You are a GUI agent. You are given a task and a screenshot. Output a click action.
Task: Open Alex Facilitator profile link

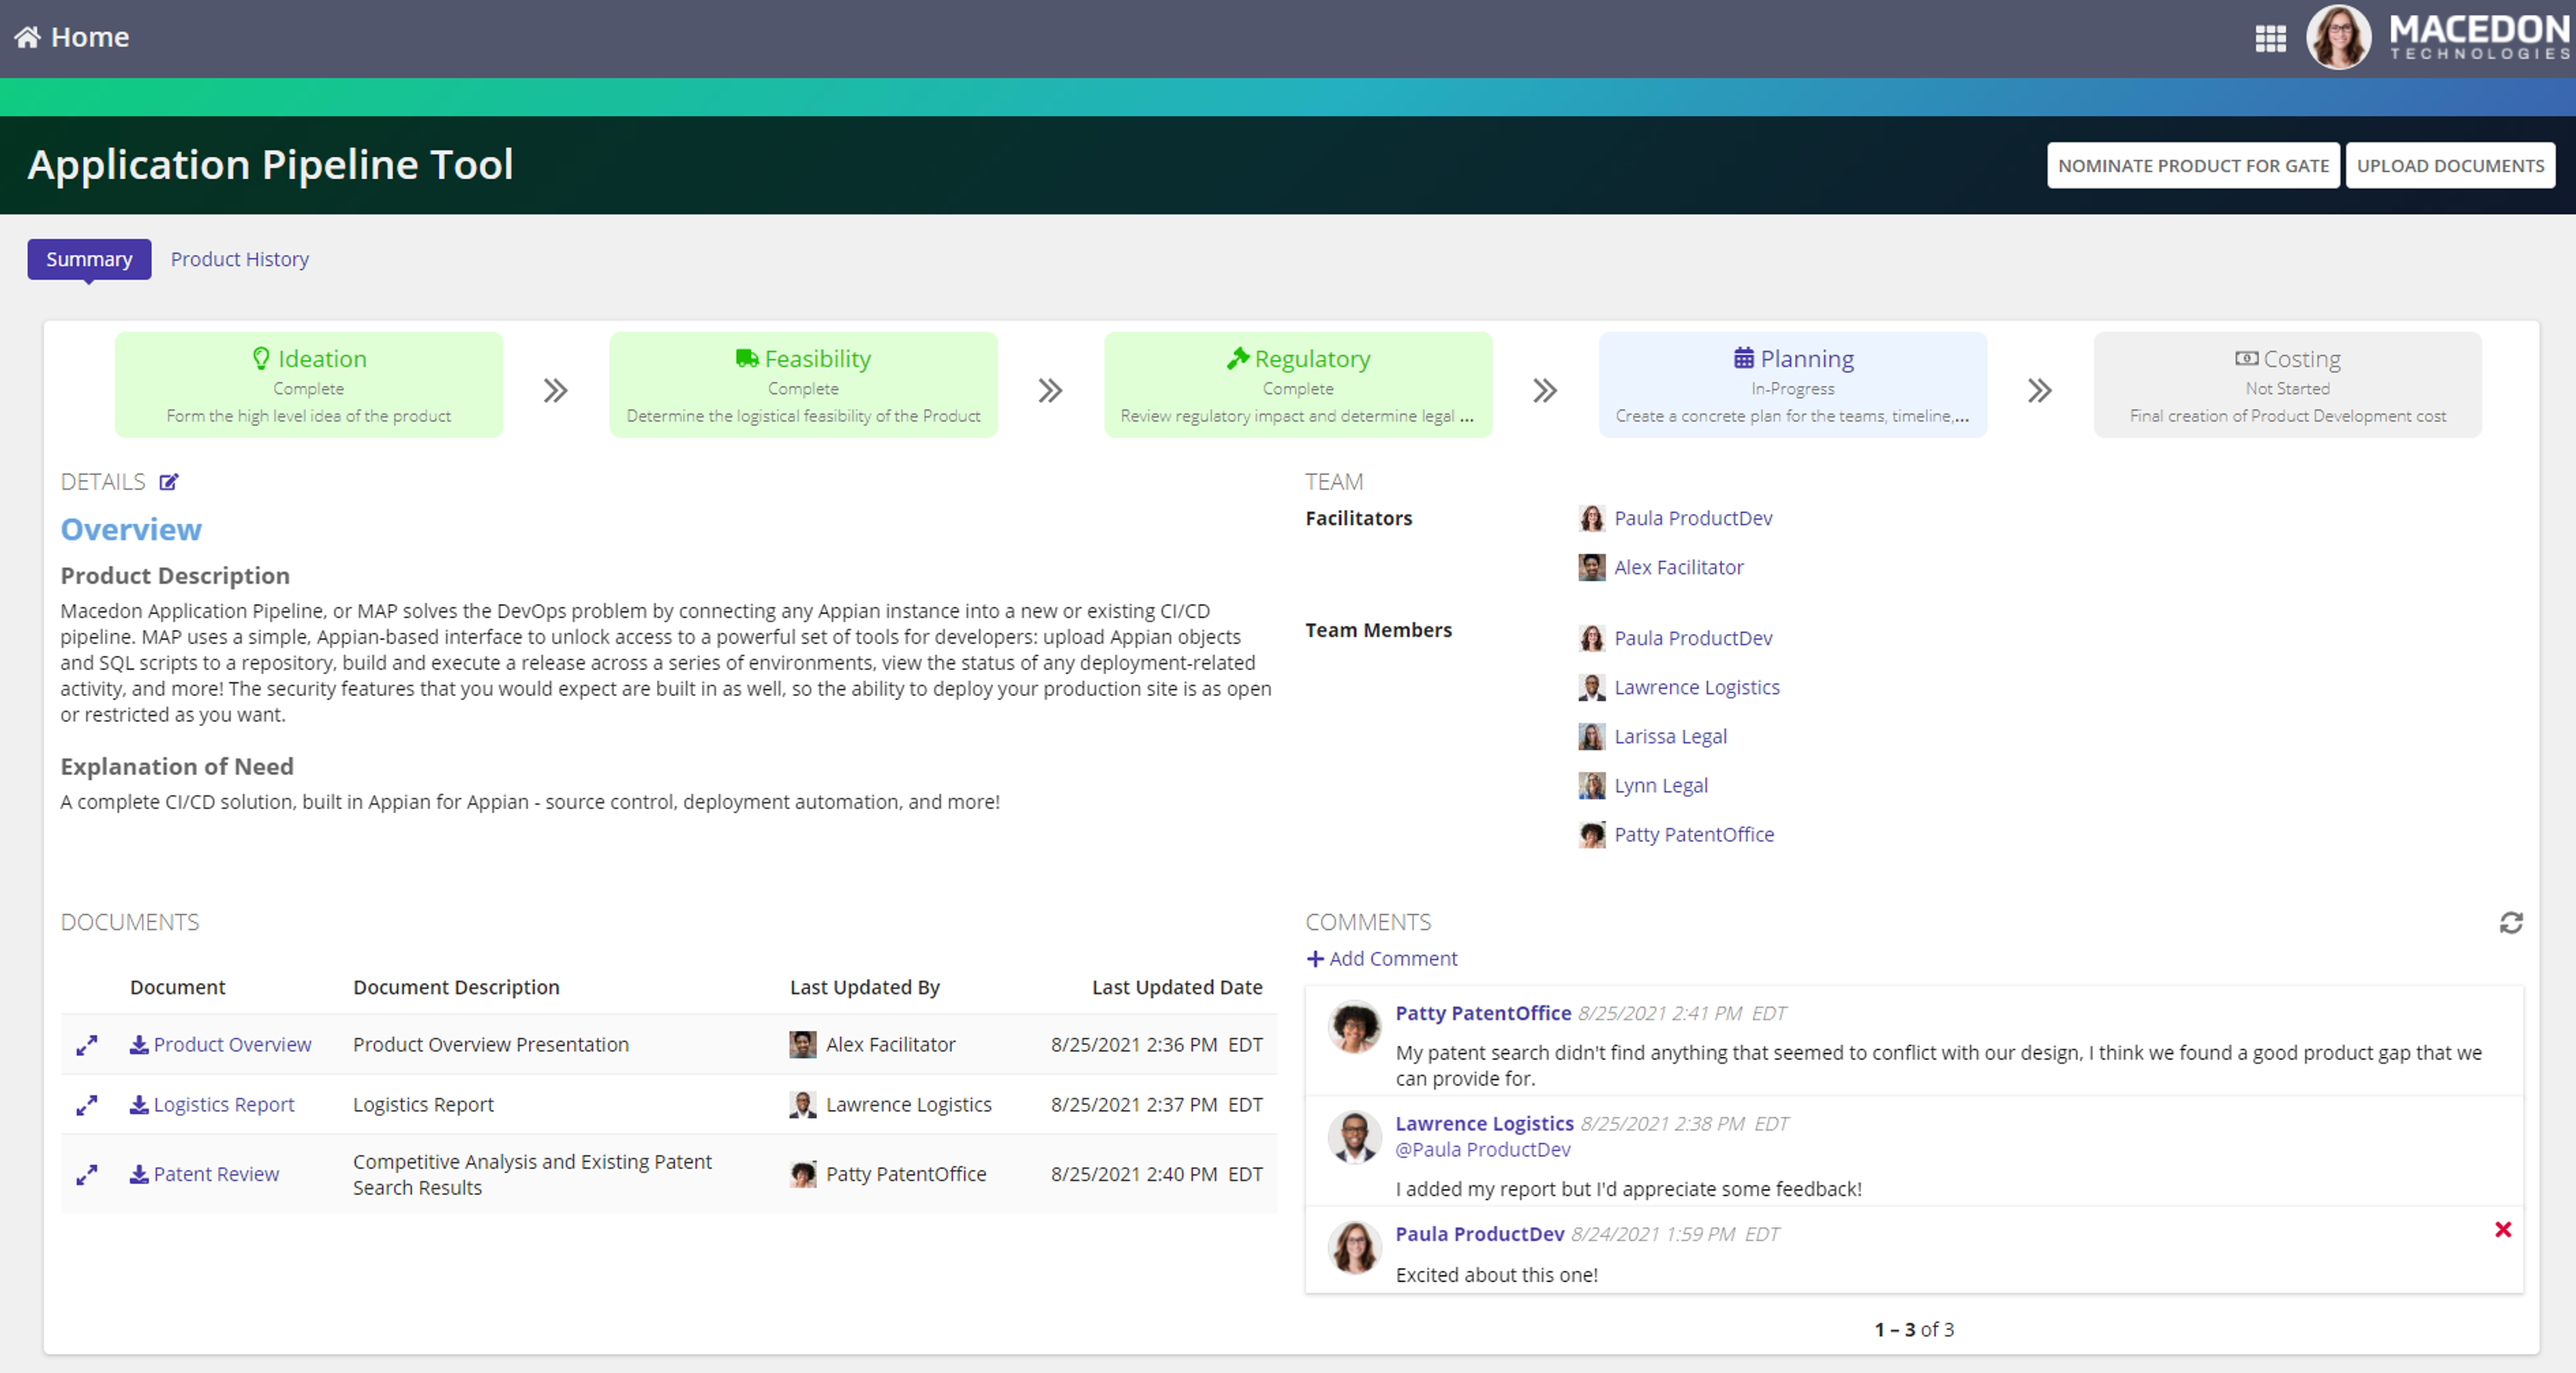point(1678,568)
